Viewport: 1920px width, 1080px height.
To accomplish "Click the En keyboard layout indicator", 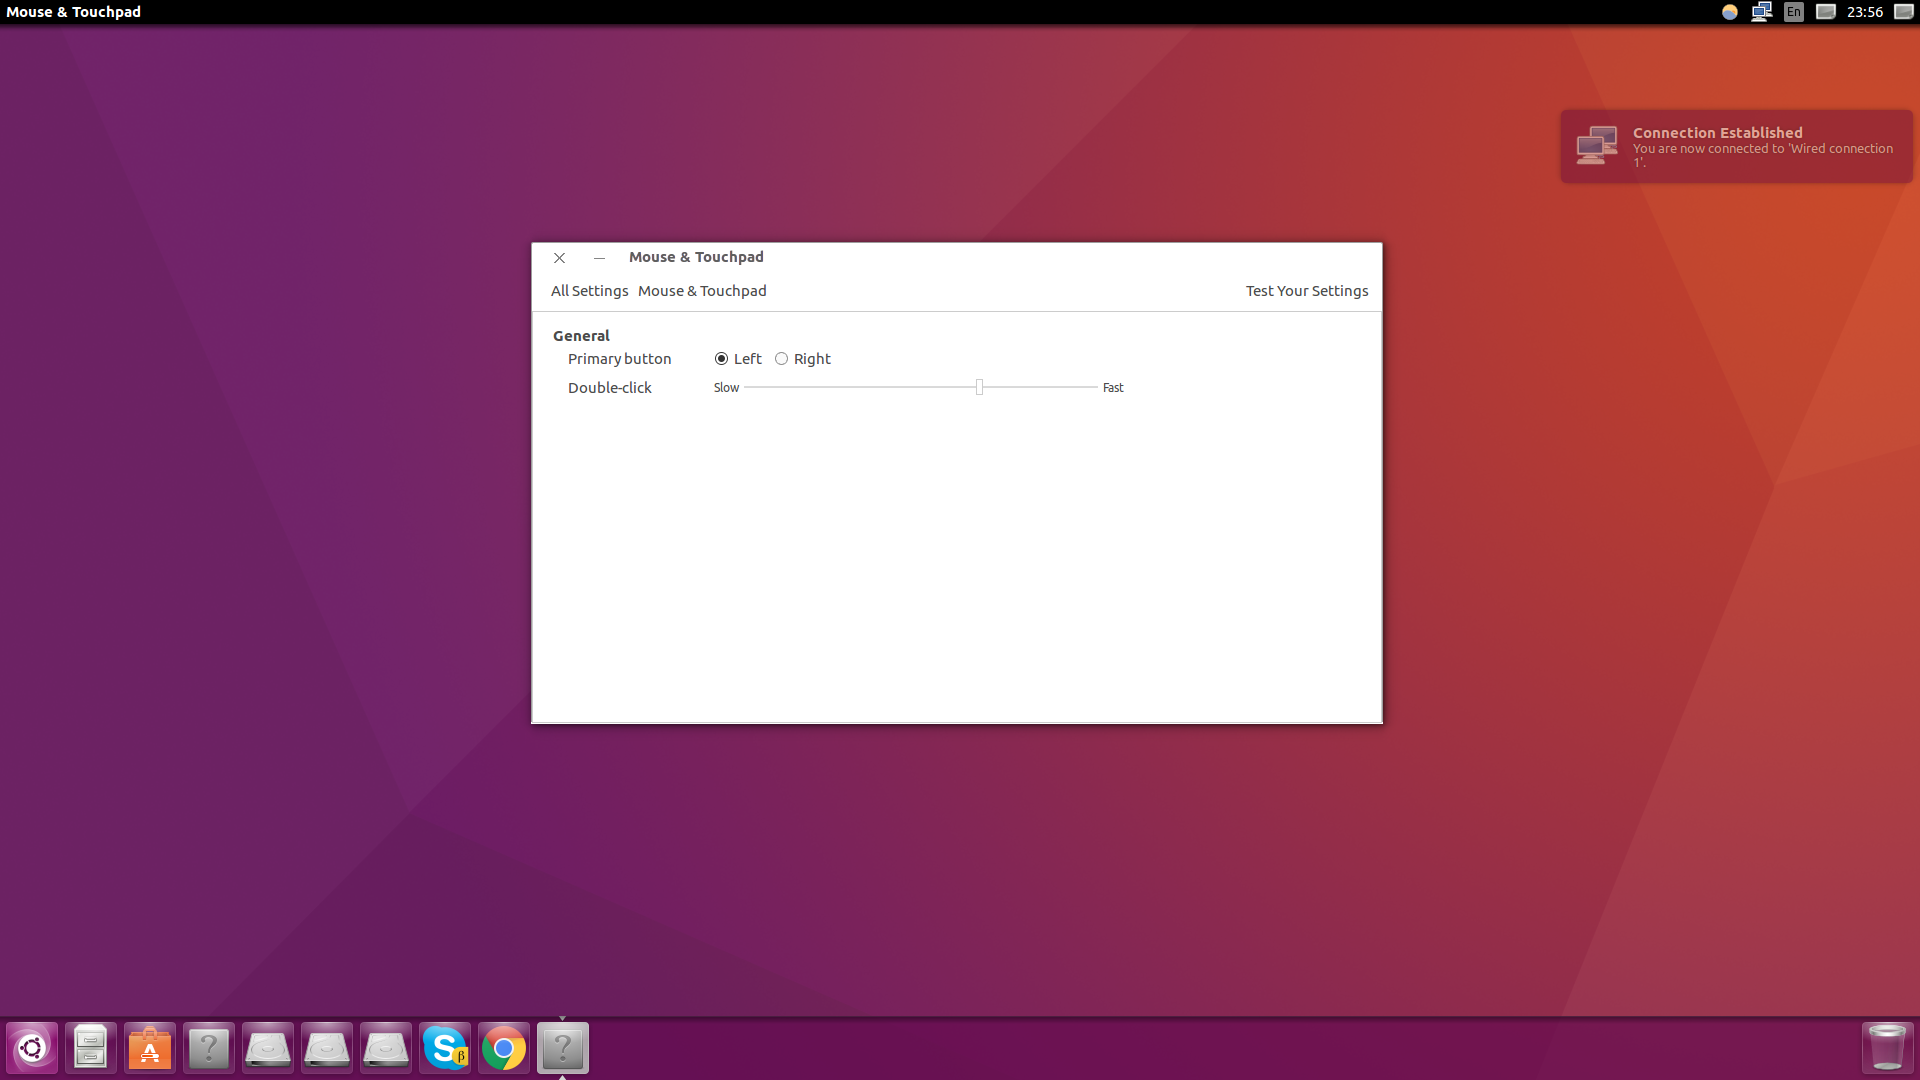I will (1794, 12).
